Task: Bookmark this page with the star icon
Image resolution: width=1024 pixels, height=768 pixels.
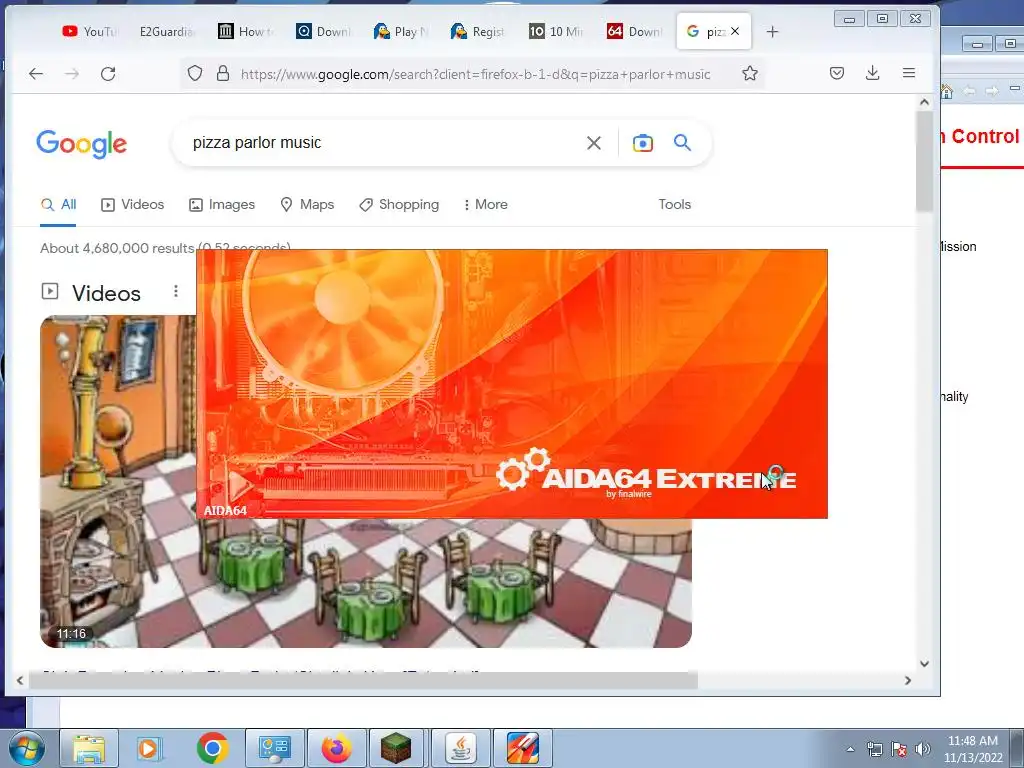Action: pyautogui.click(x=750, y=73)
